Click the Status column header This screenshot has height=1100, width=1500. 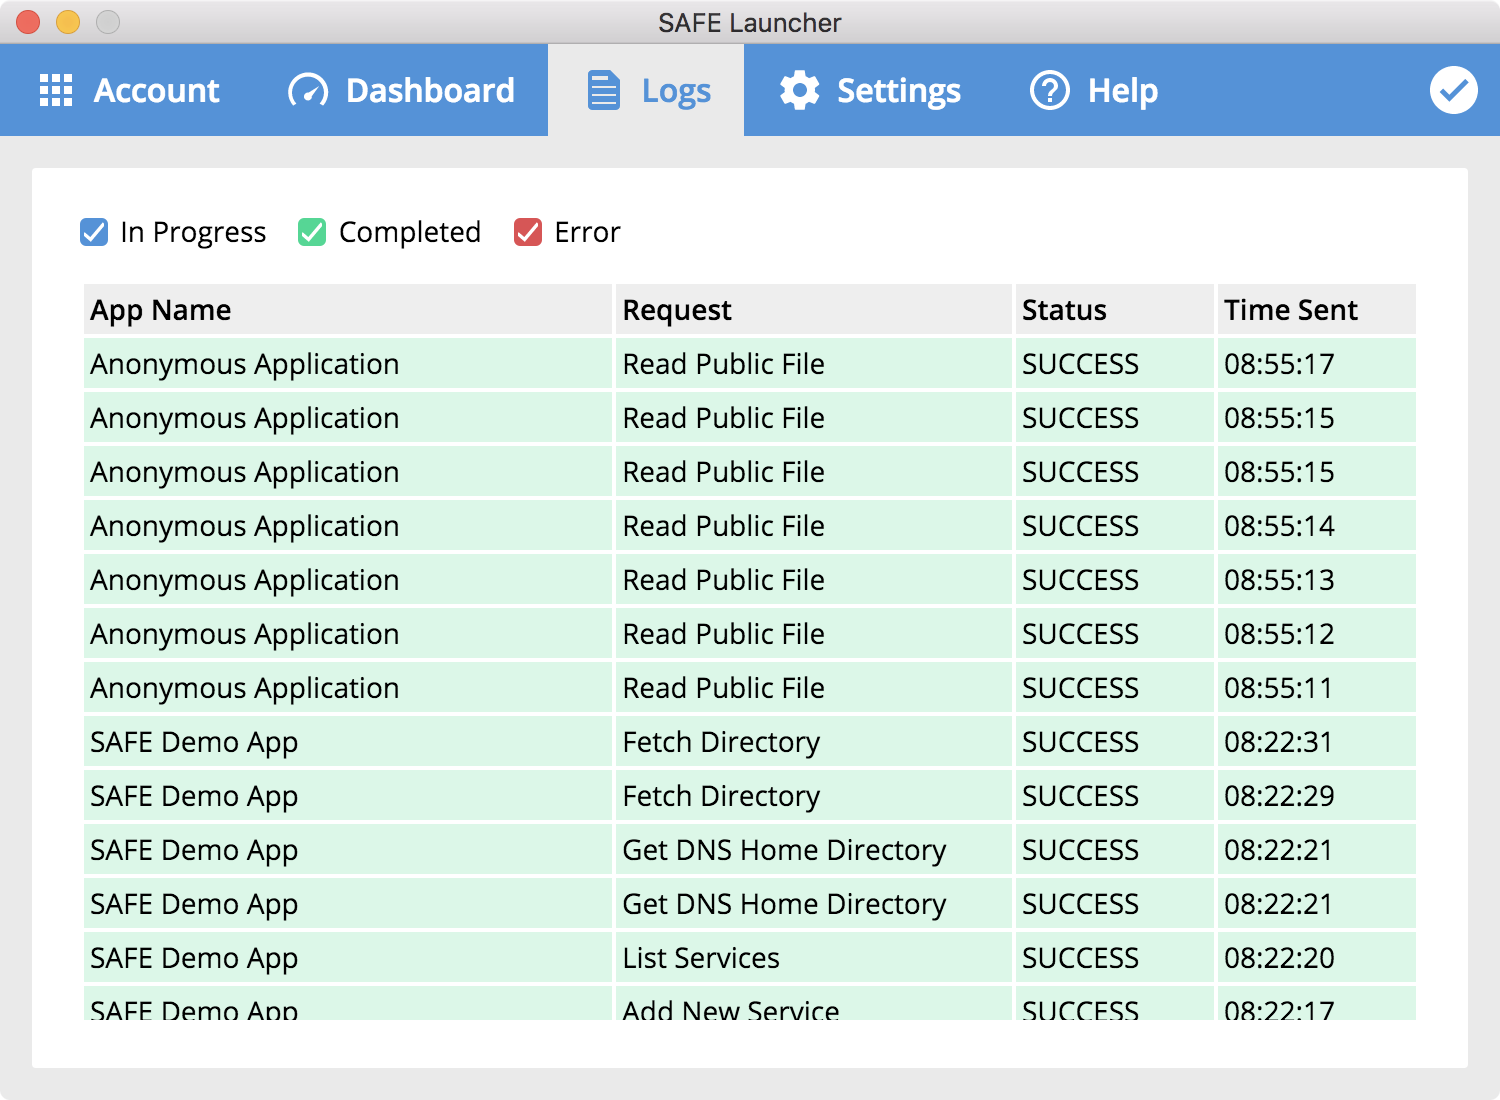[x=1115, y=310]
